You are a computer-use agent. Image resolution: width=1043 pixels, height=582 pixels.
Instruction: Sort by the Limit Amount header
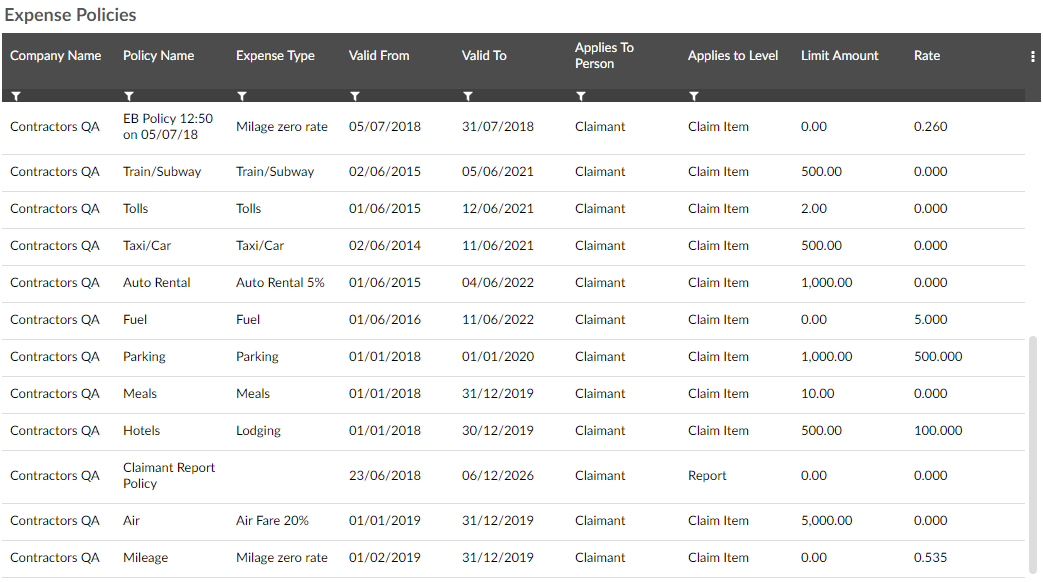point(839,56)
